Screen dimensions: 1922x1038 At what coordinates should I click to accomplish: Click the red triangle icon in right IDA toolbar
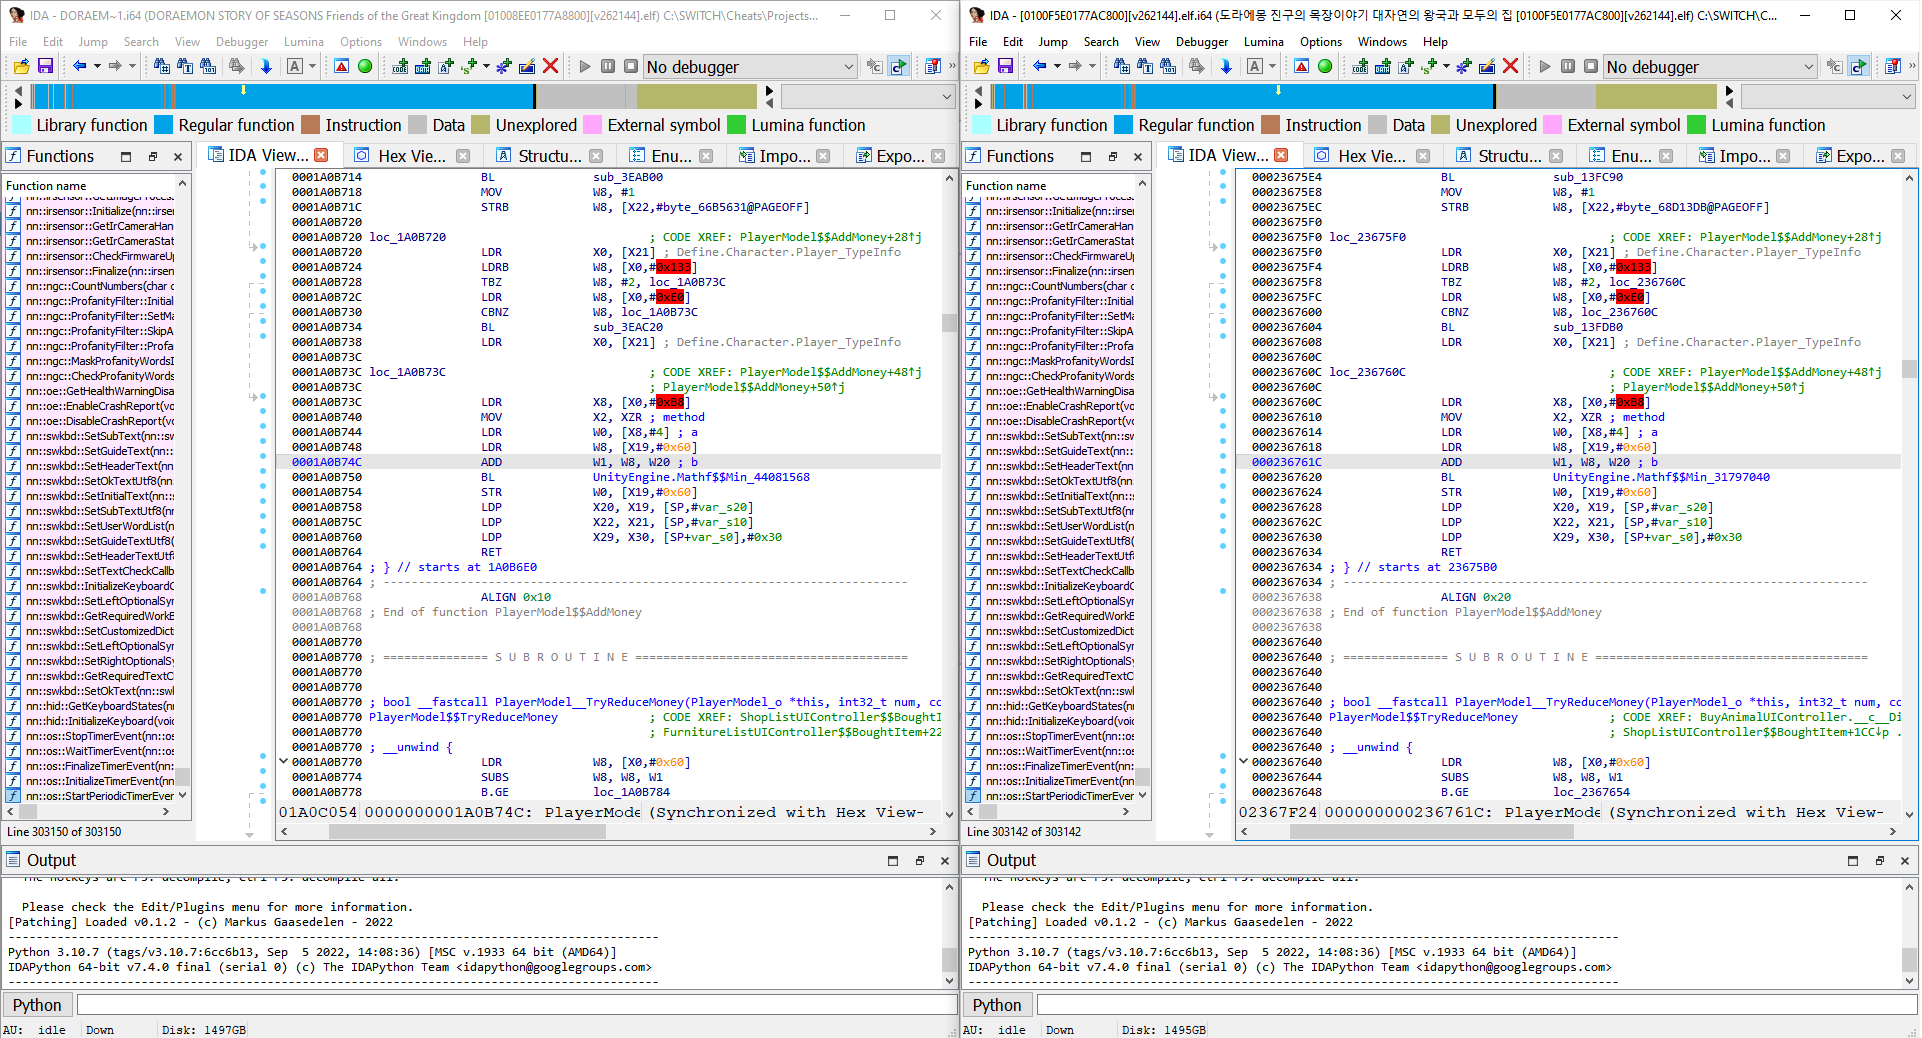click(1301, 66)
